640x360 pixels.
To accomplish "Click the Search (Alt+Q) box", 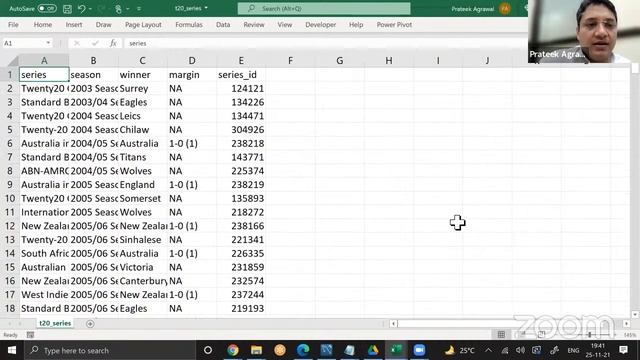I will click(324, 8).
